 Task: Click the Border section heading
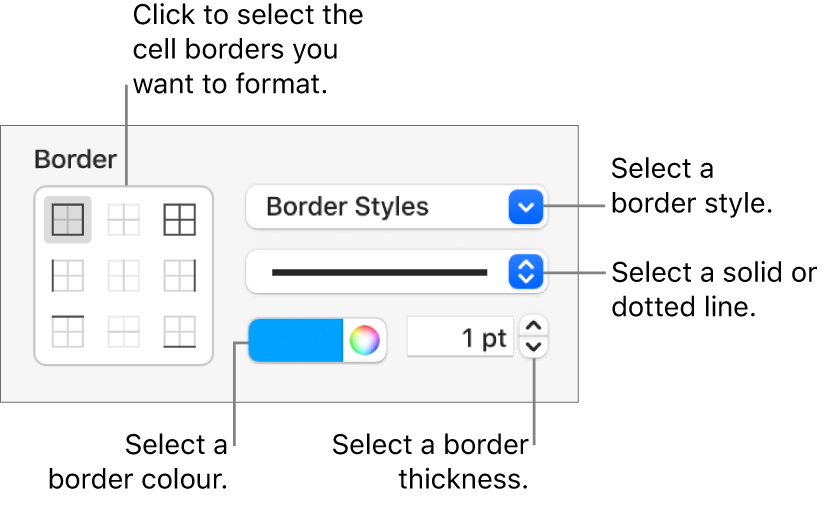[75, 159]
